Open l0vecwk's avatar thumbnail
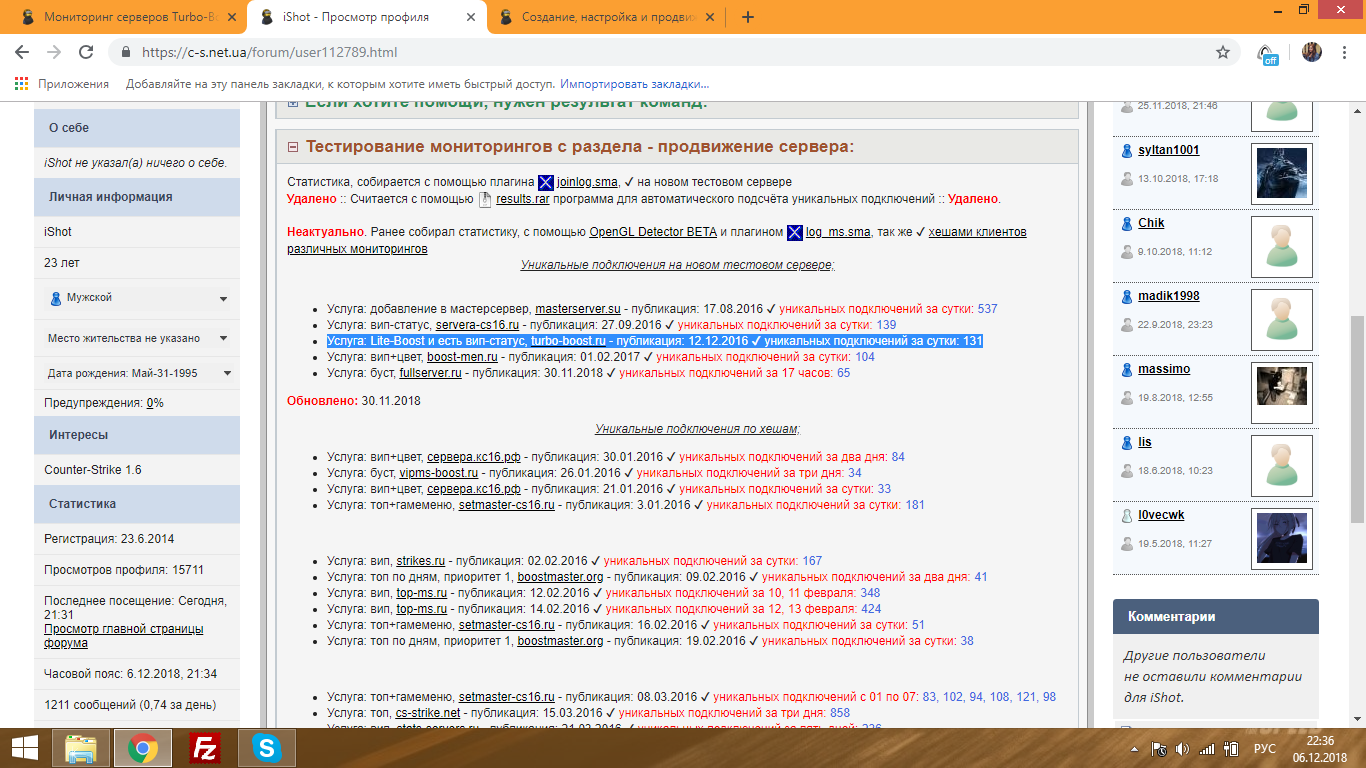 click(1282, 538)
